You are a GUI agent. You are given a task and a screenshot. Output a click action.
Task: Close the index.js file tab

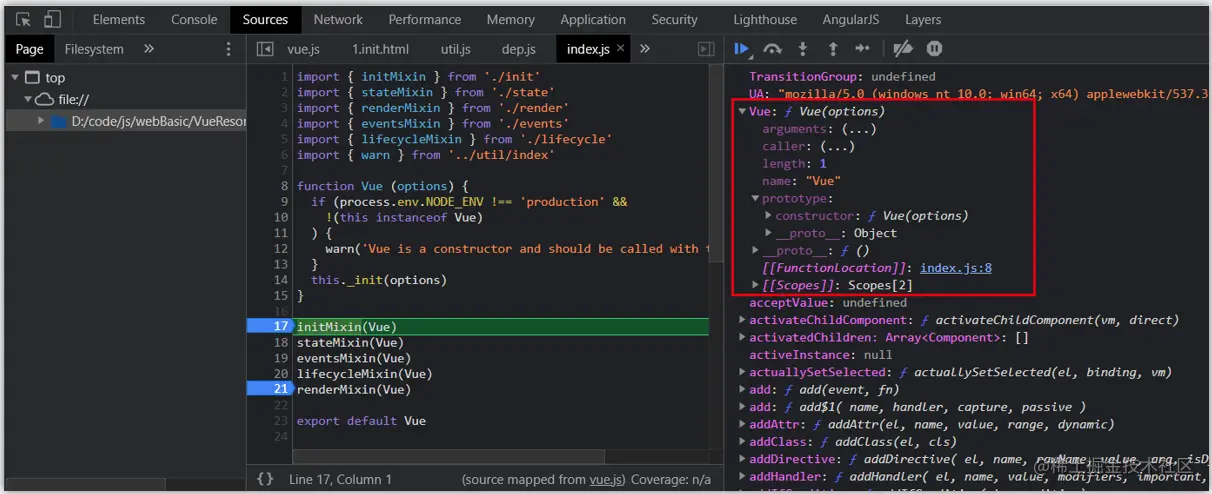[621, 48]
